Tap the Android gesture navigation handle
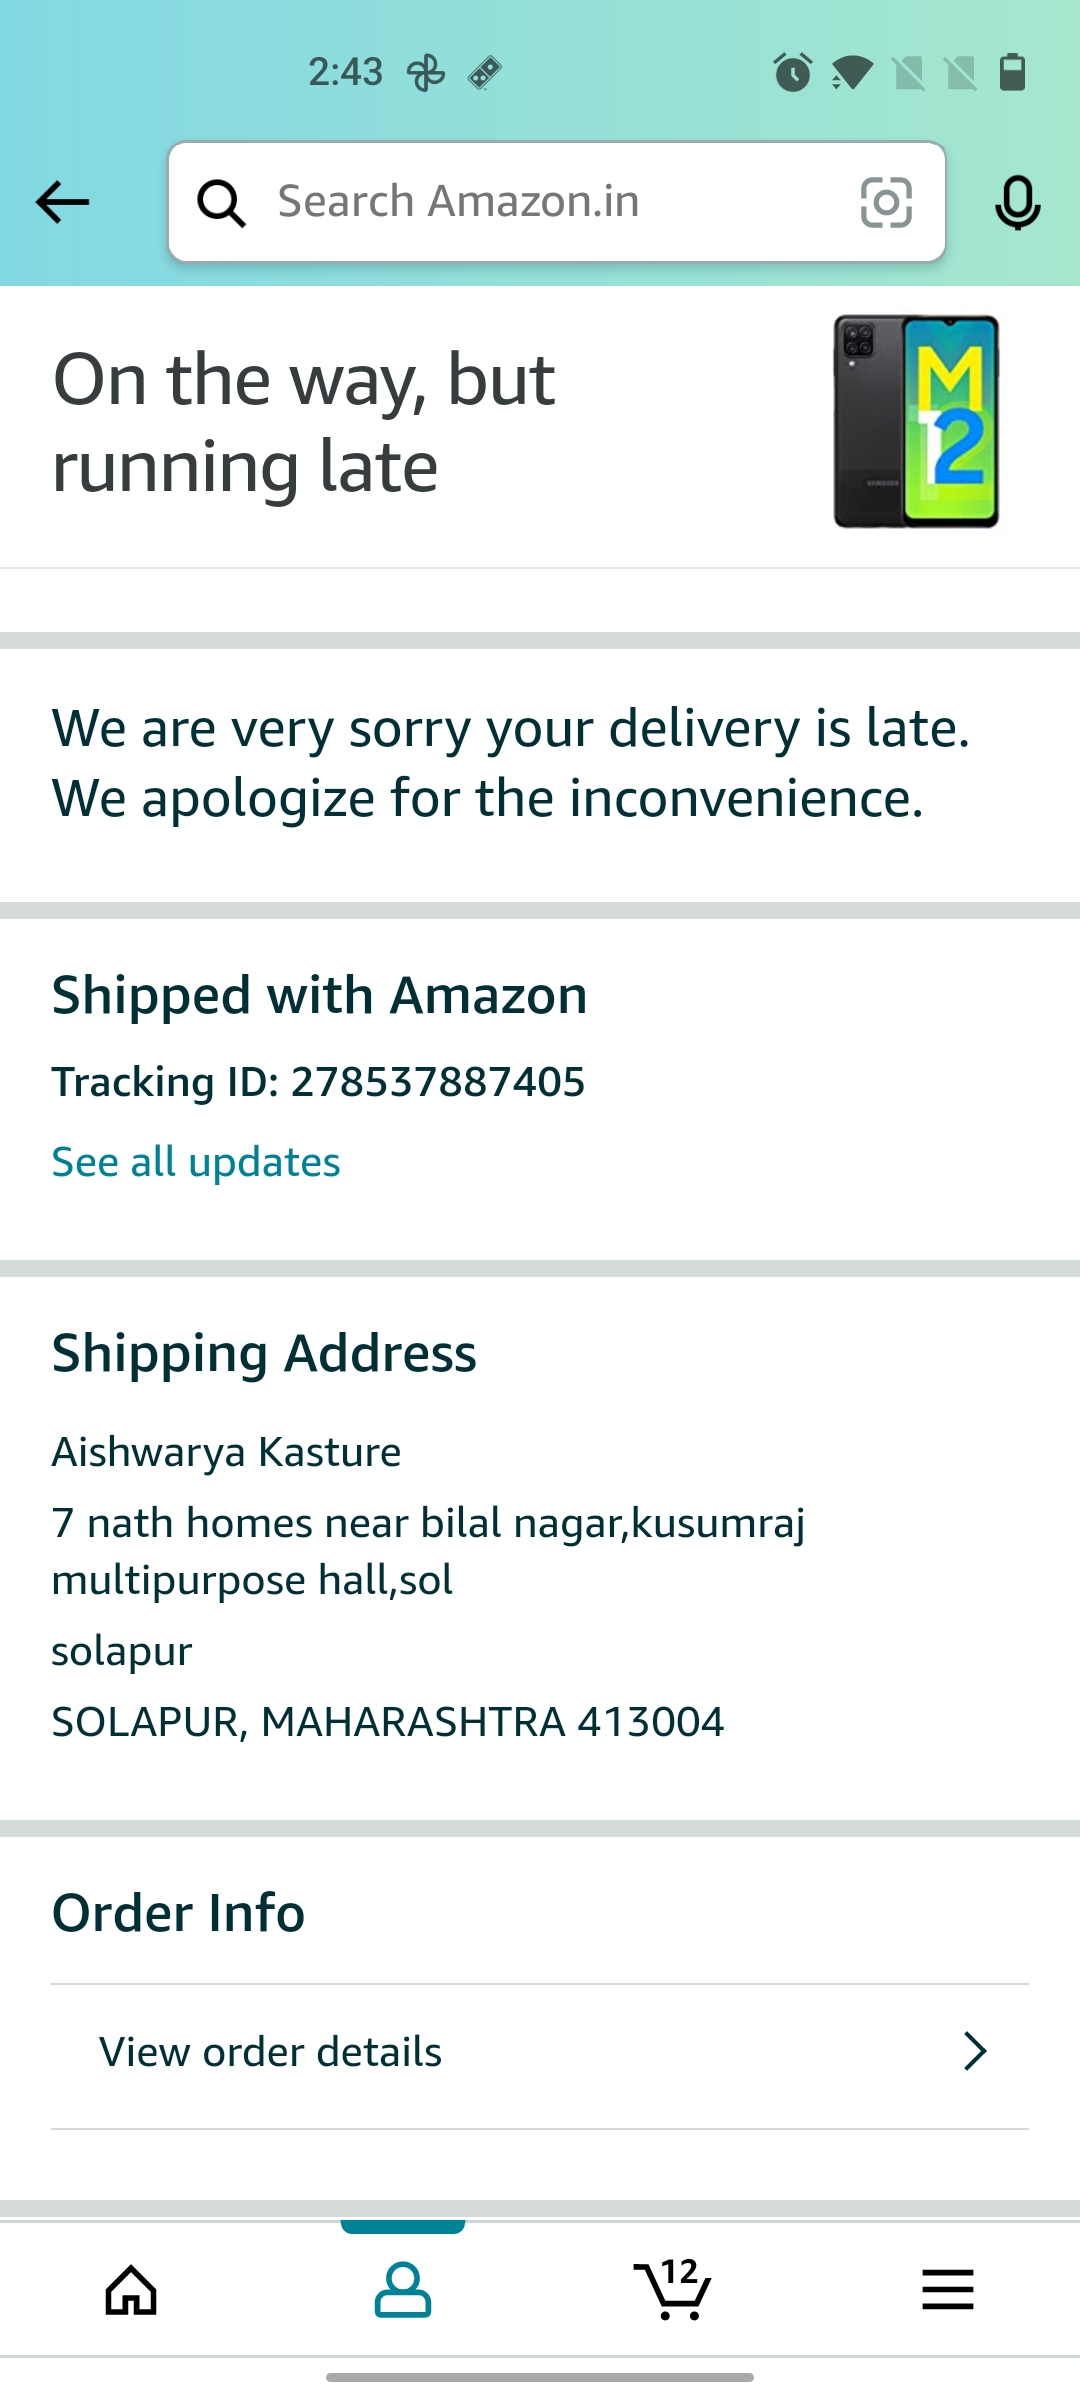1080x2400 pixels. (540, 2377)
